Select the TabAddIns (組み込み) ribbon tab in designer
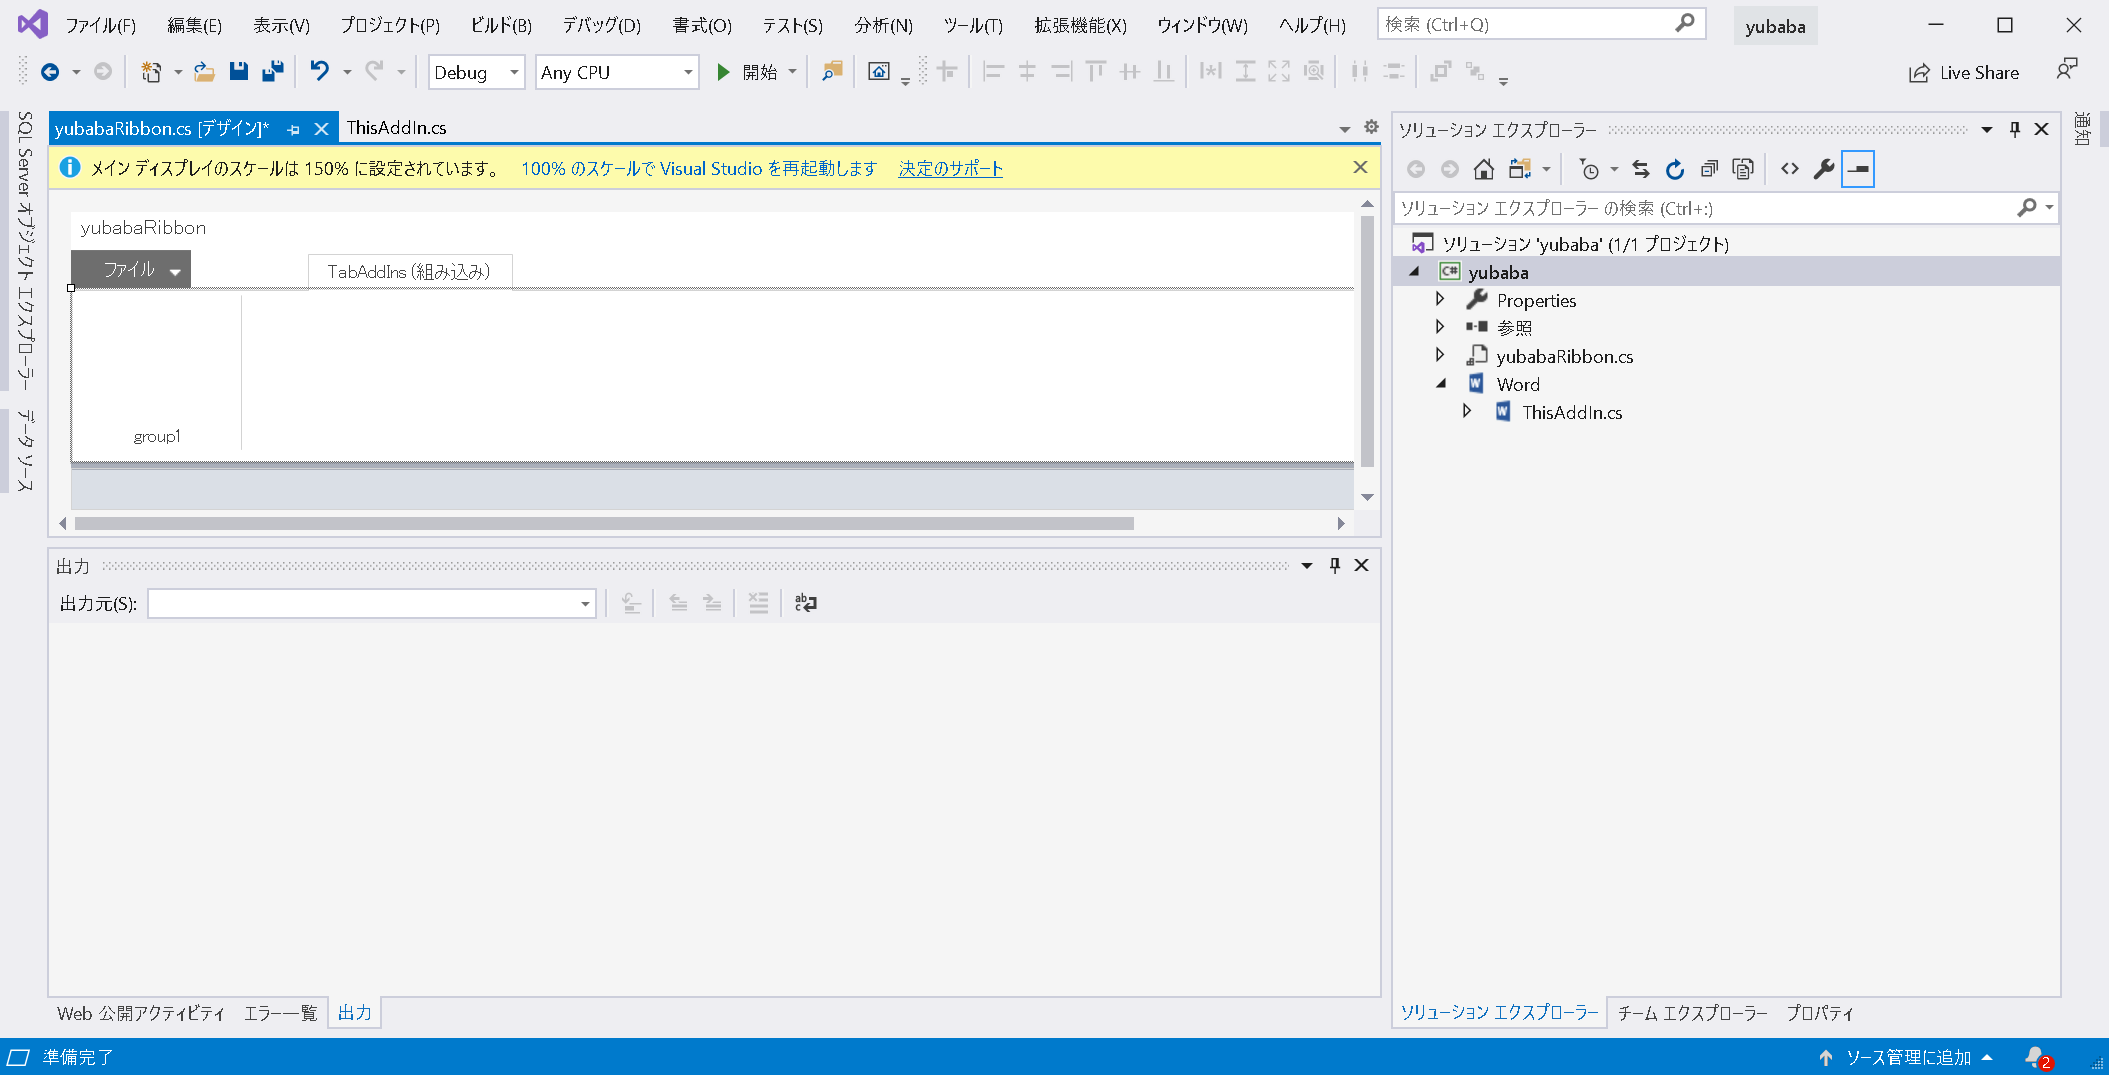 coord(409,271)
